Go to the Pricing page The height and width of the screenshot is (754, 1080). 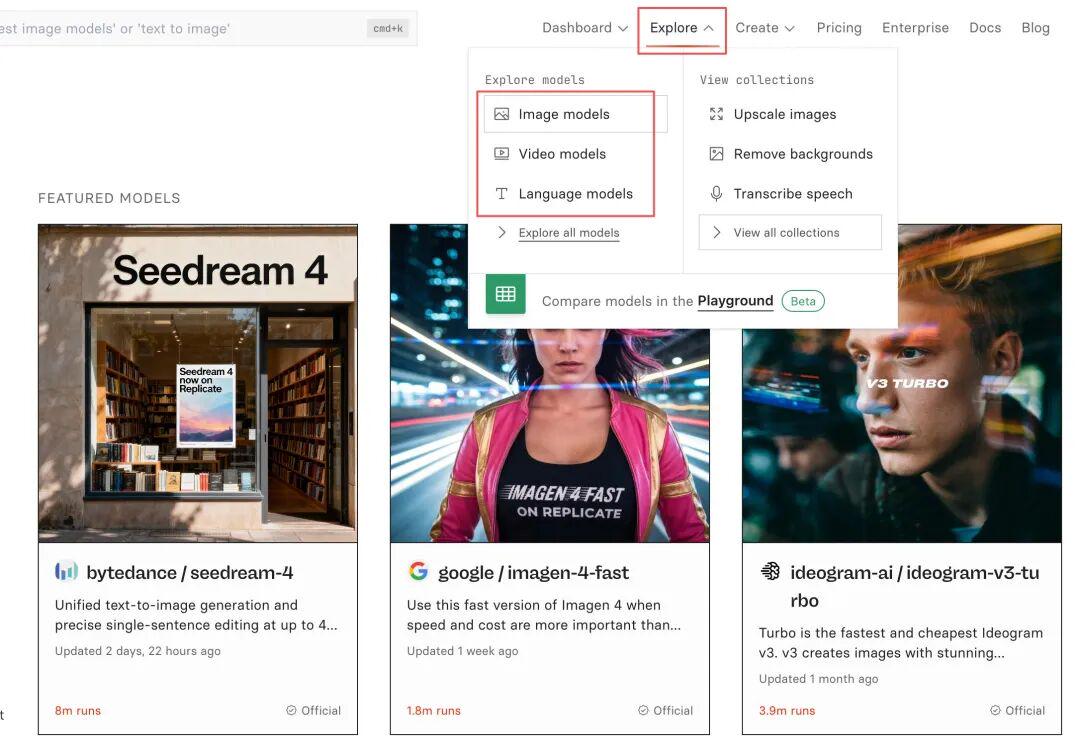[839, 28]
